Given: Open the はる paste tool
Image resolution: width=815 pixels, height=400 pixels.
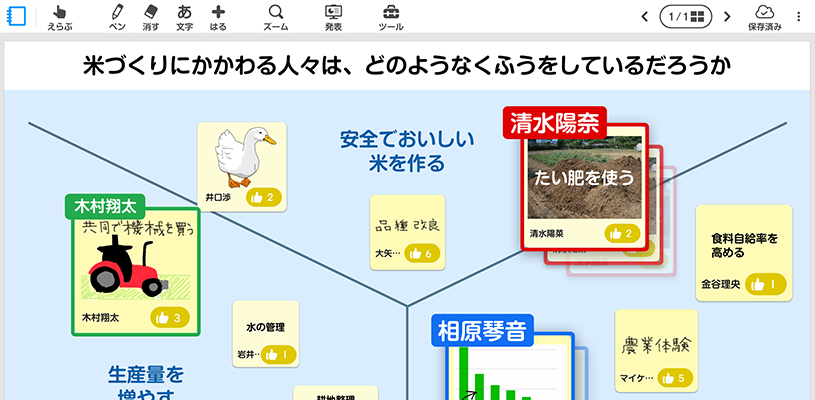Looking at the screenshot, I should 218,17.
